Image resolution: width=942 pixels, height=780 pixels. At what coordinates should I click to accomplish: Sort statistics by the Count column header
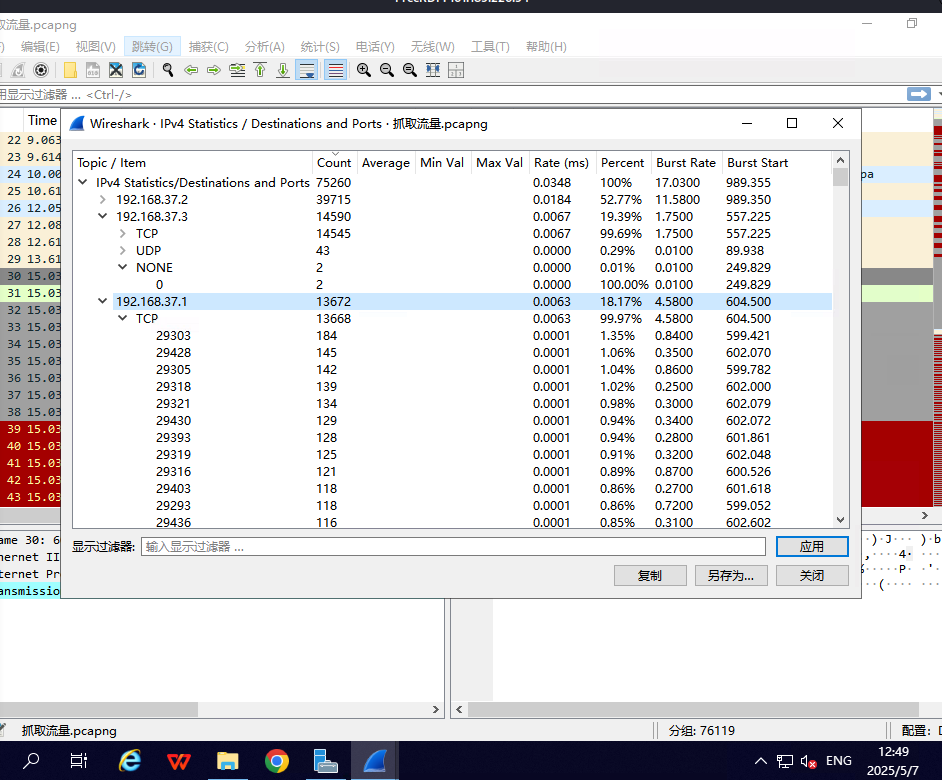334,162
